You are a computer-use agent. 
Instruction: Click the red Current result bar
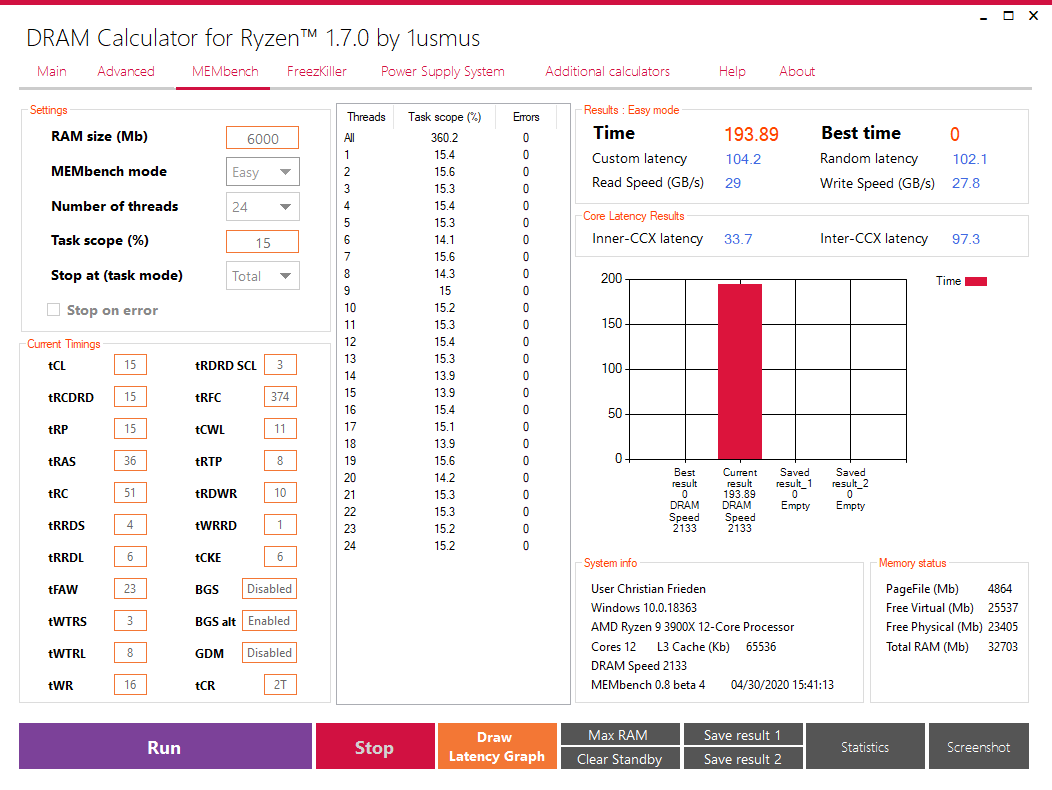740,372
